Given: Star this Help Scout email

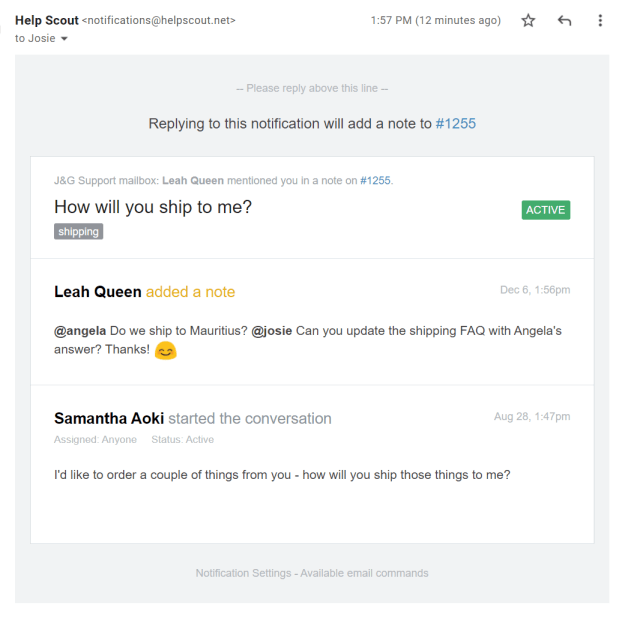Looking at the screenshot, I should coord(529,21).
